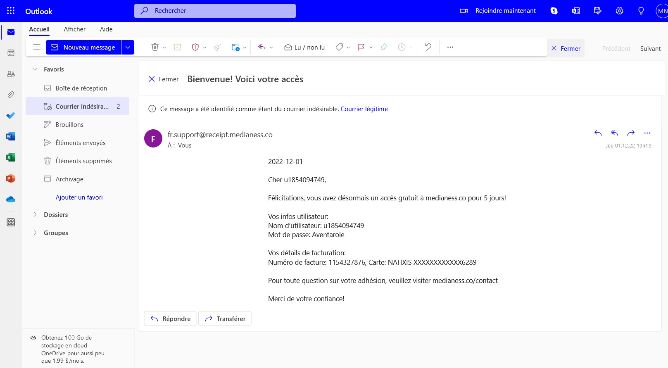668x368 pixels.
Task: Open the app launcher grid icon
Action: pyautogui.click(x=11, y=11)
